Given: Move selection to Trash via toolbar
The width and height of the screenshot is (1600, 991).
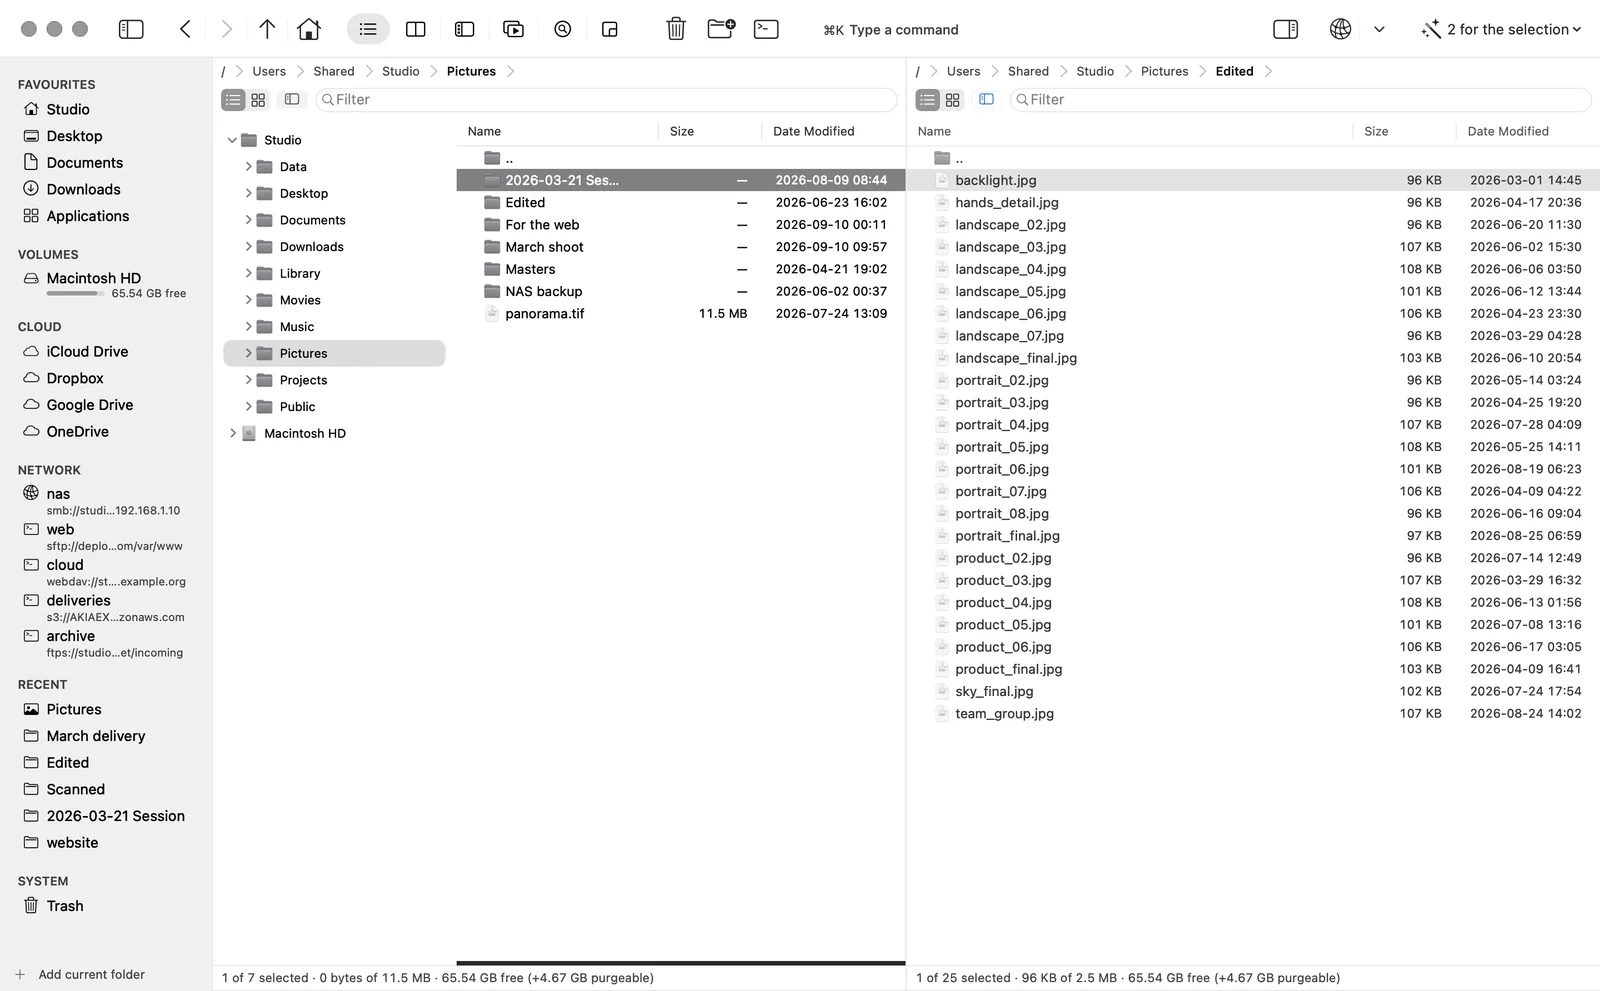Looking at the screenshot, I should click(676, 29).
